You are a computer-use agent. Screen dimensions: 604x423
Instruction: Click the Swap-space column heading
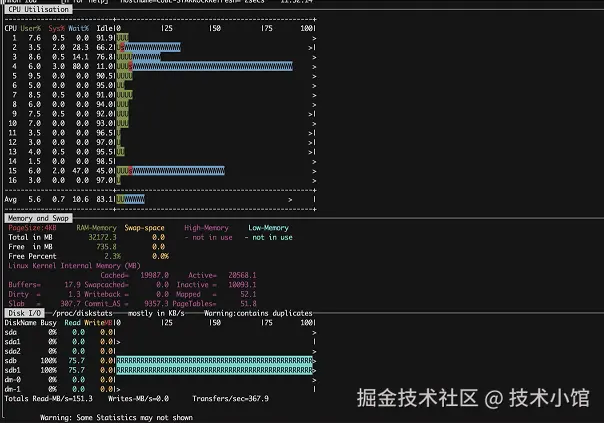tap(144, 228)
